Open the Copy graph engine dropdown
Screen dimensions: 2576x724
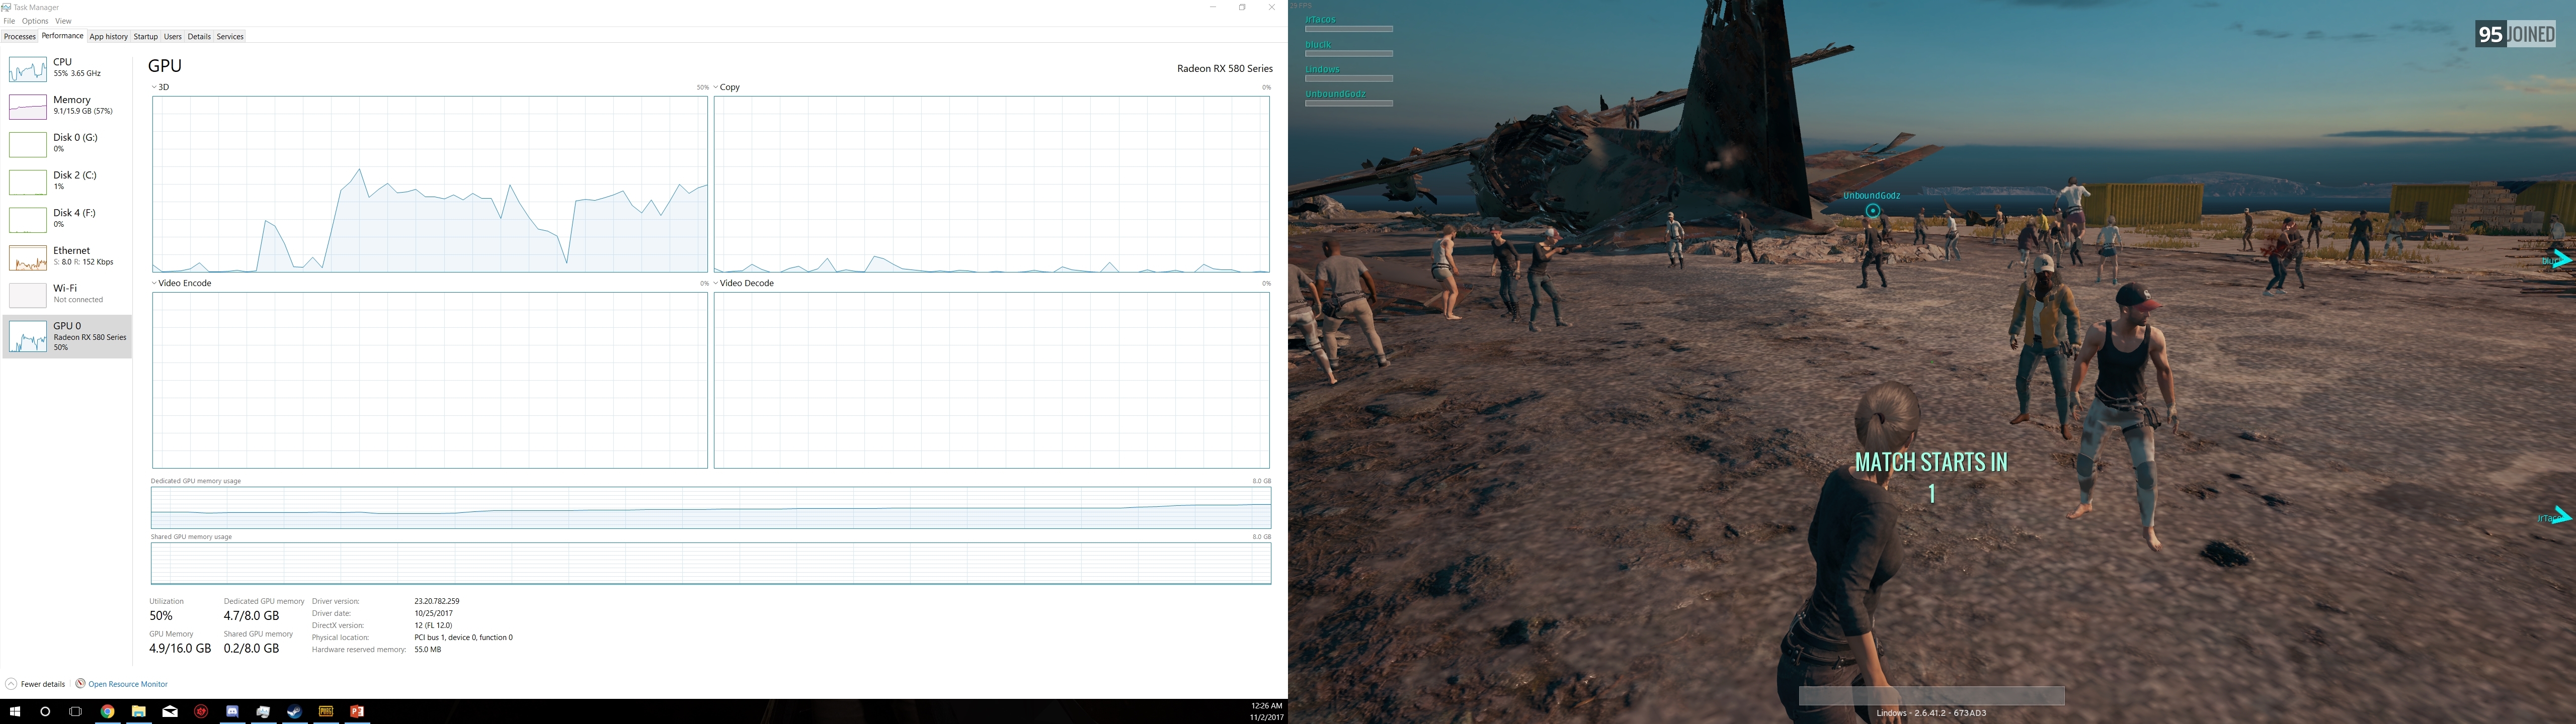727,87
